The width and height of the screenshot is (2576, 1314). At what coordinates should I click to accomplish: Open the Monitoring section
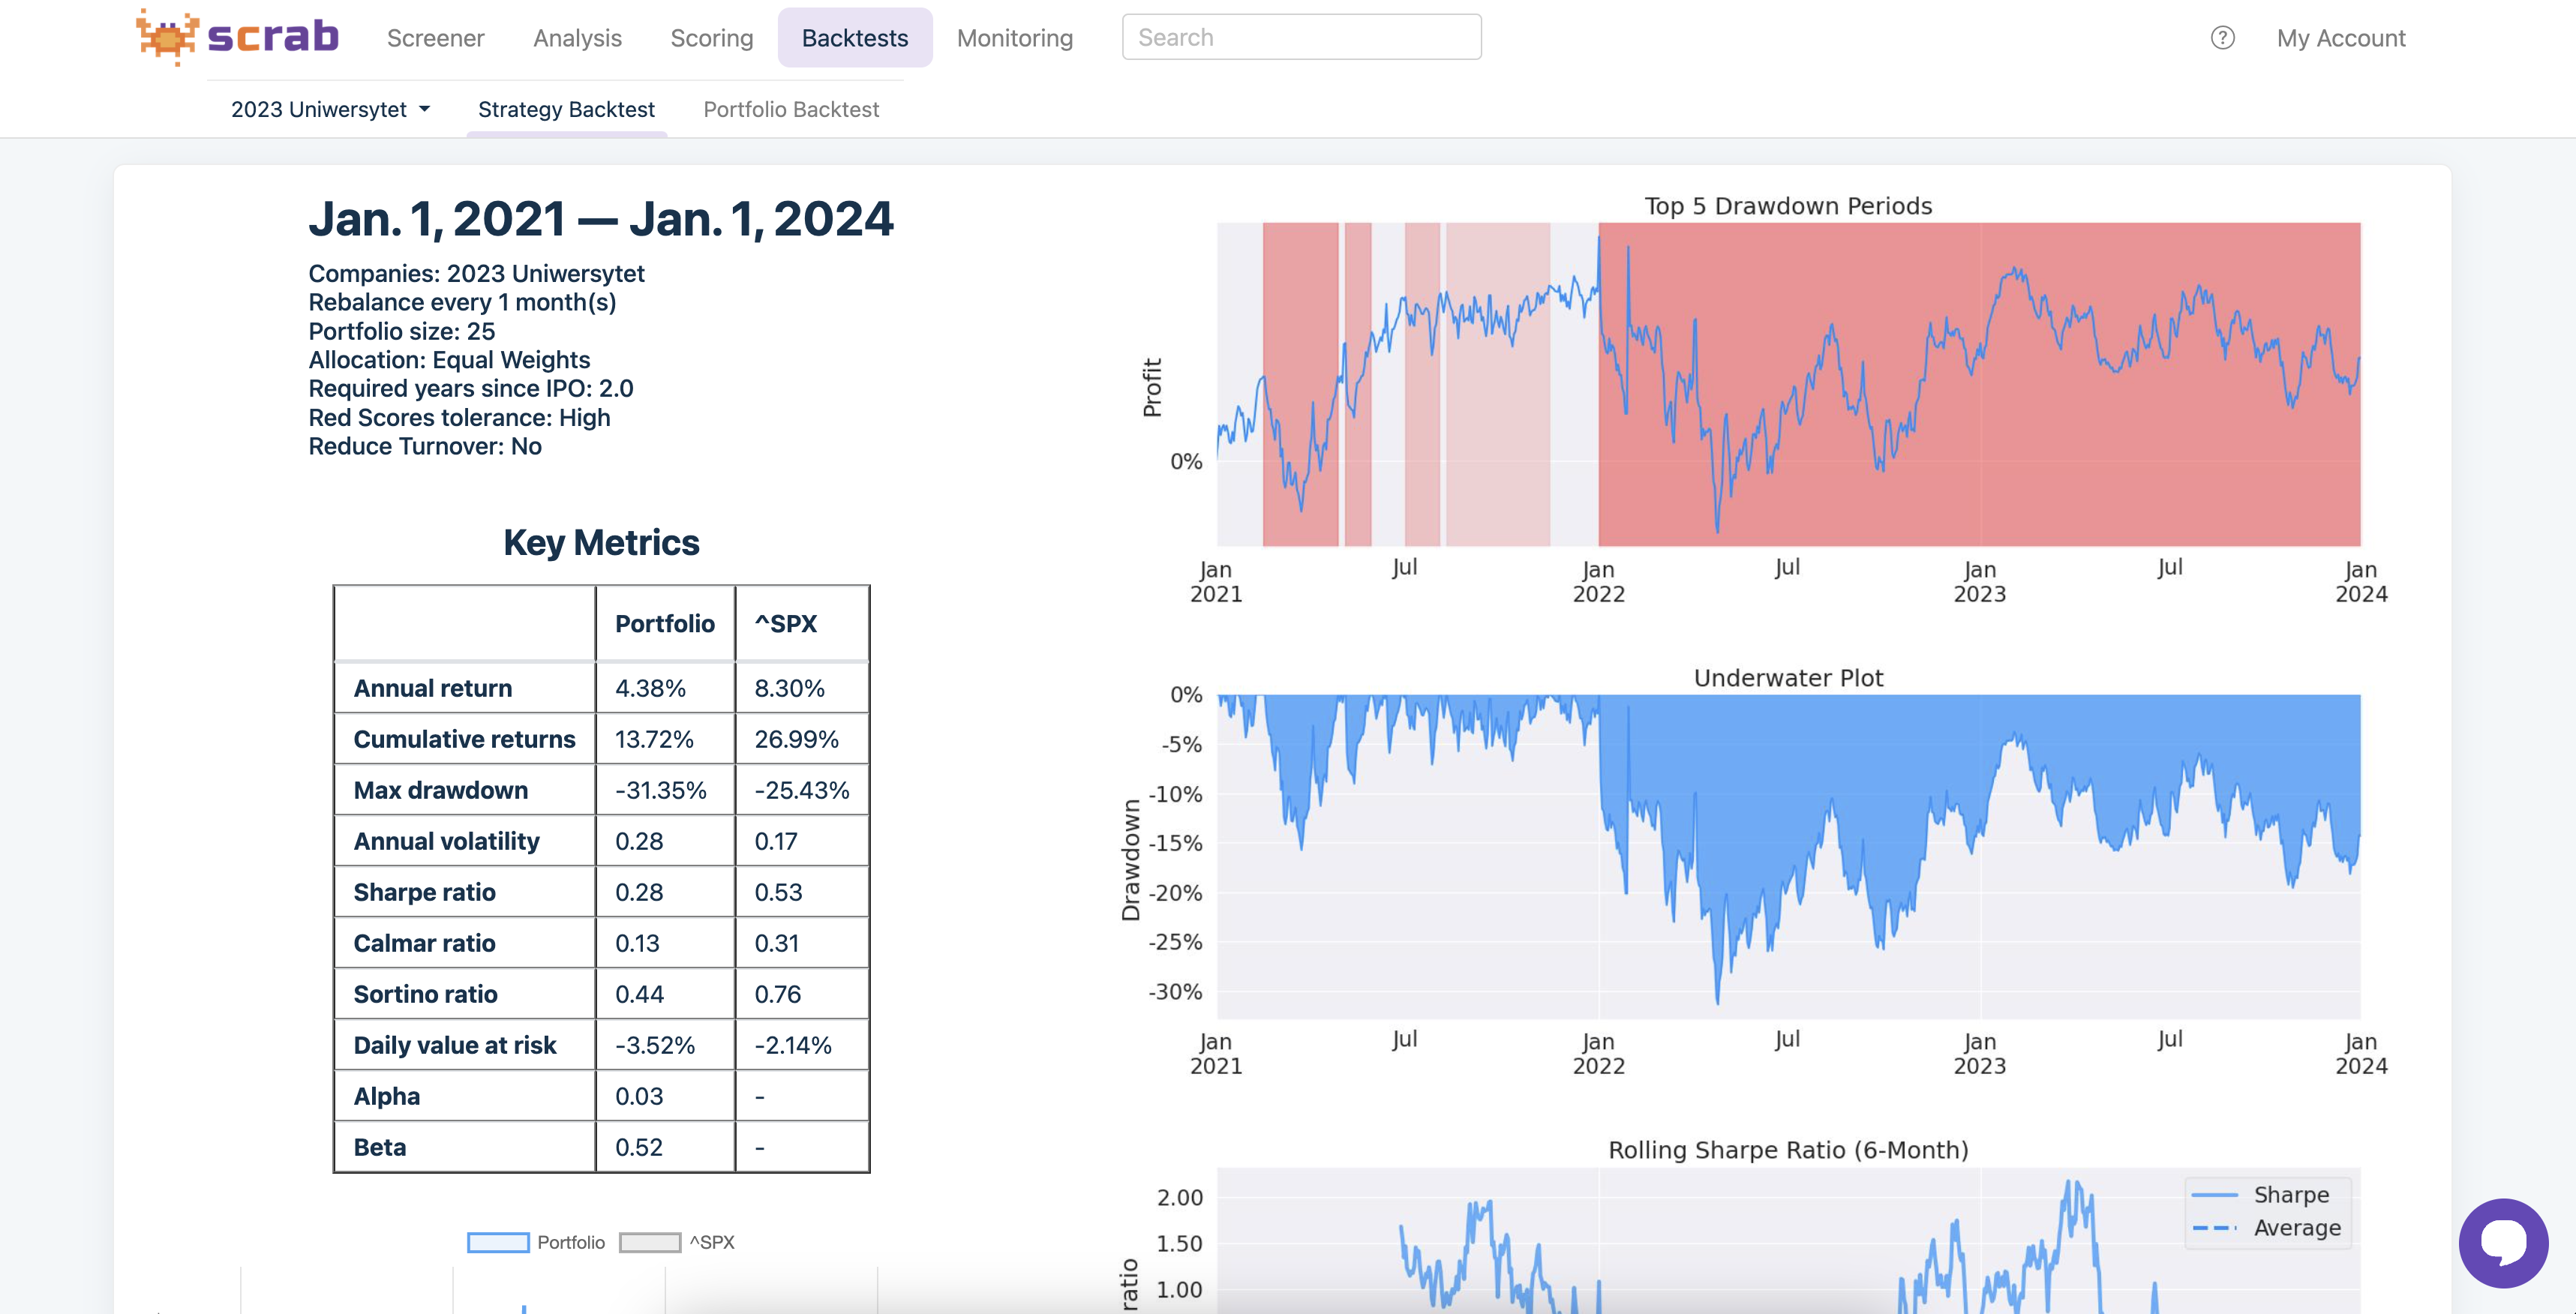coord(1014,38)
